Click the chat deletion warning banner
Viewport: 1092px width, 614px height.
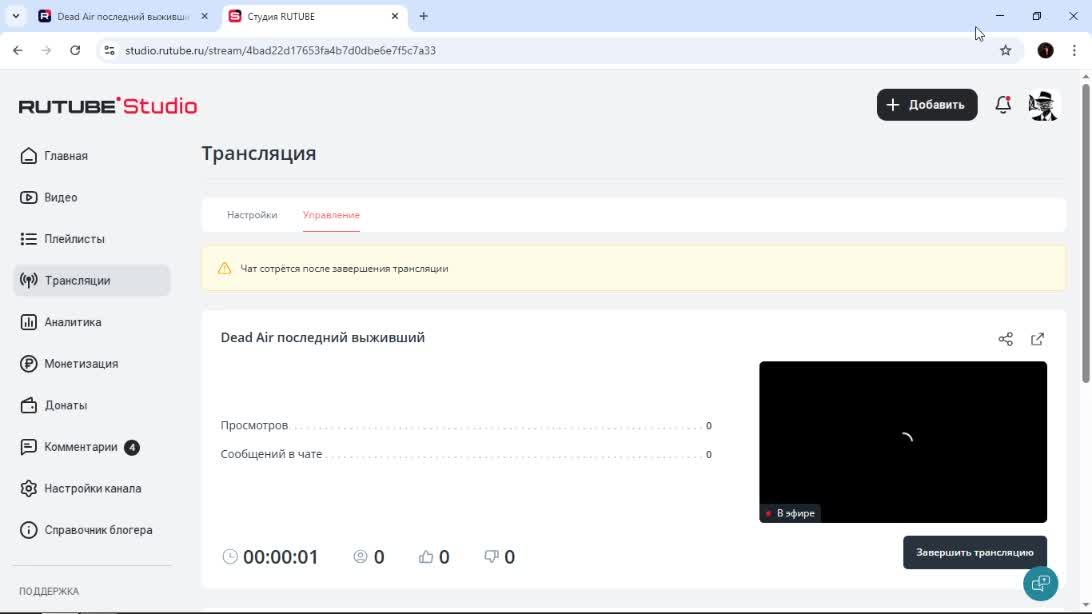(634, 268)
